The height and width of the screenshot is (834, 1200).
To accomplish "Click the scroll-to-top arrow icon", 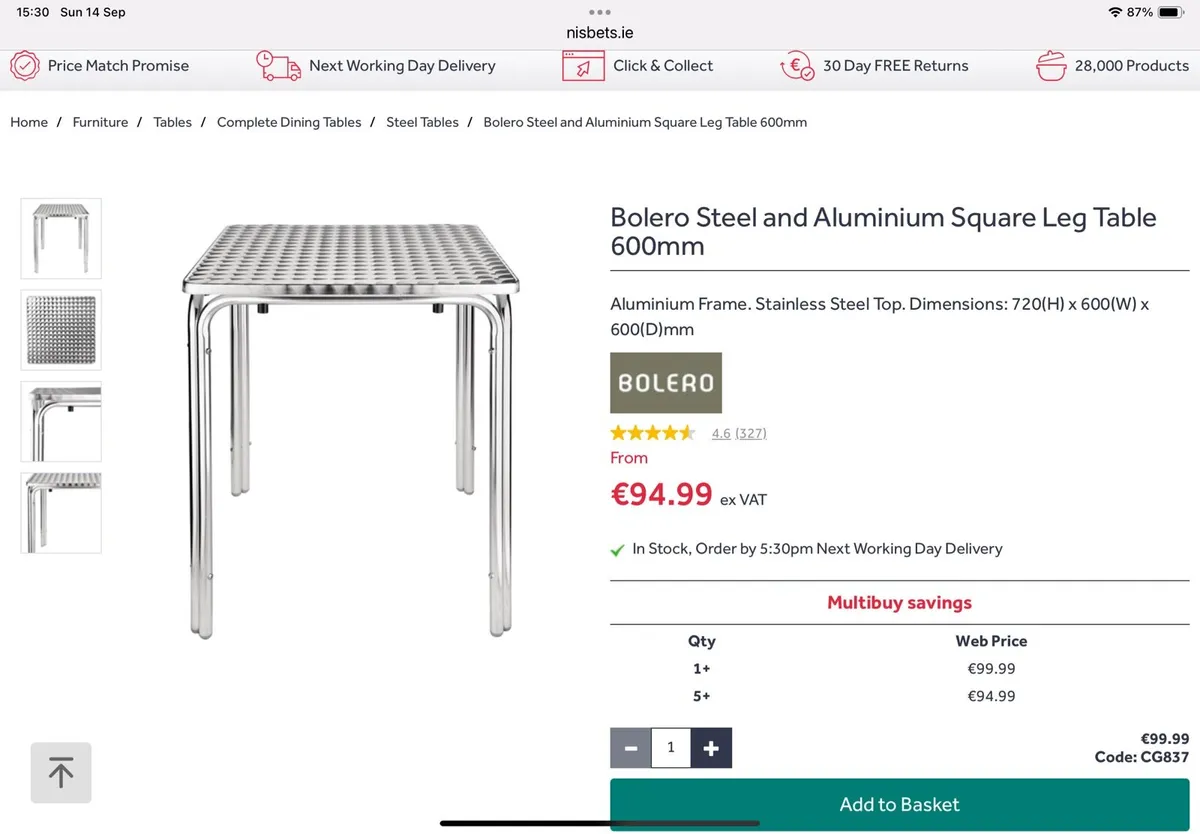I will click(60, 772).
